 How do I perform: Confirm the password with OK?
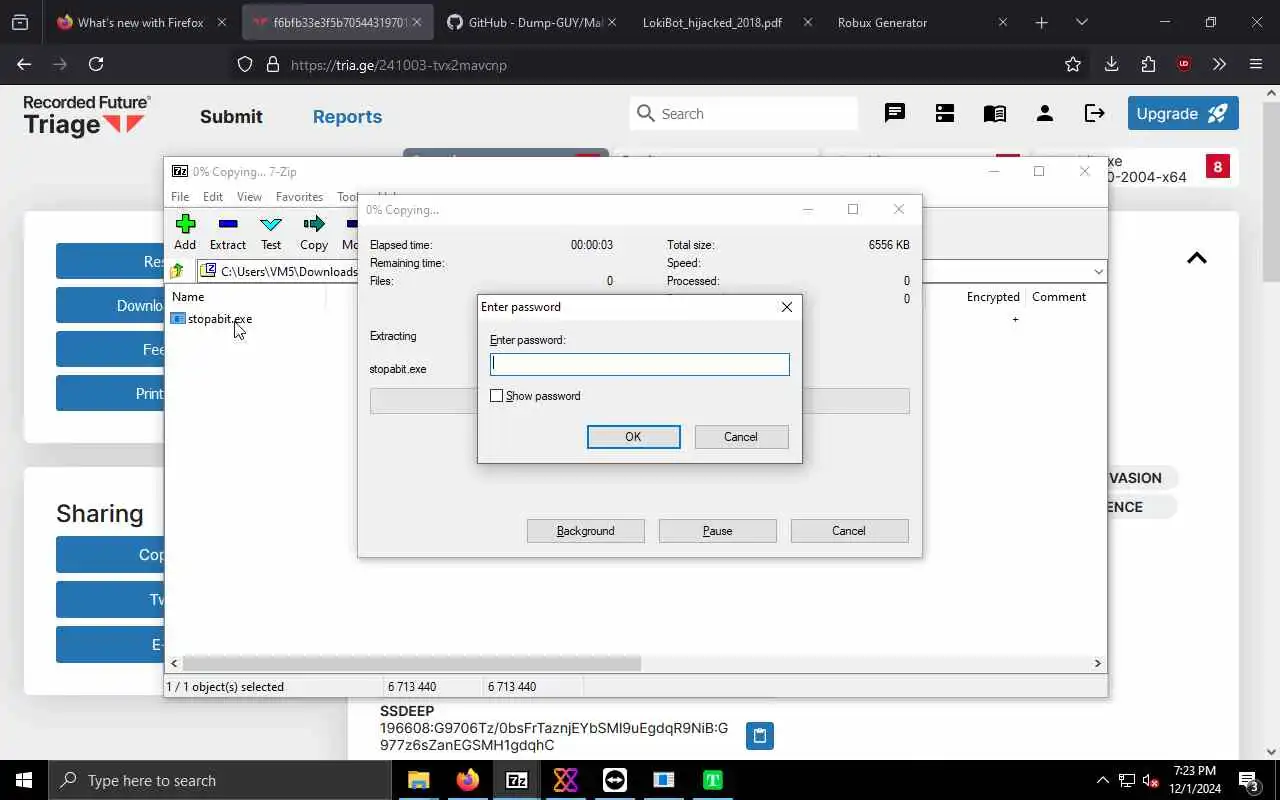click(x=634, y=437)
